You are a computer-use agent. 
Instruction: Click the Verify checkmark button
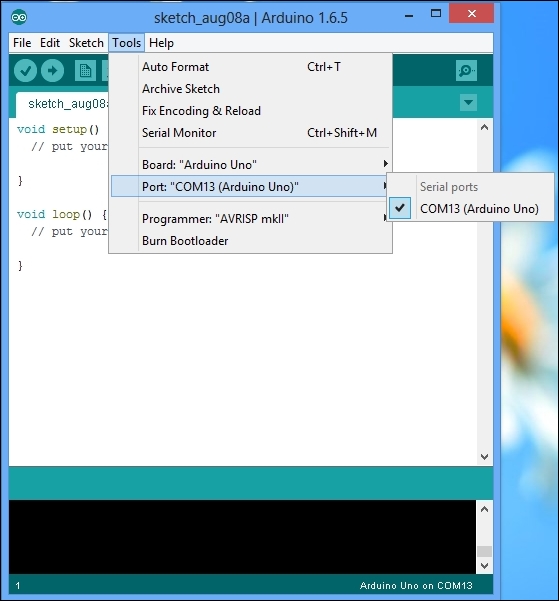pyautogui.click(x=25, y=71)
